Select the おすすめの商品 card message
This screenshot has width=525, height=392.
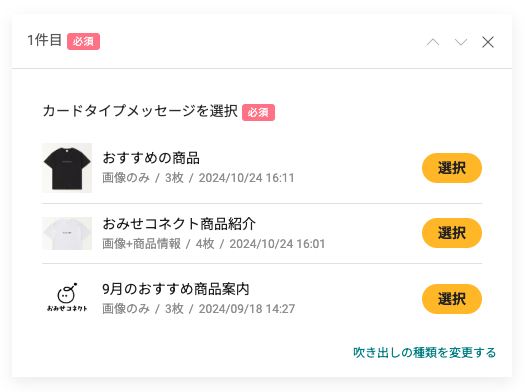[x=452, y=168]
